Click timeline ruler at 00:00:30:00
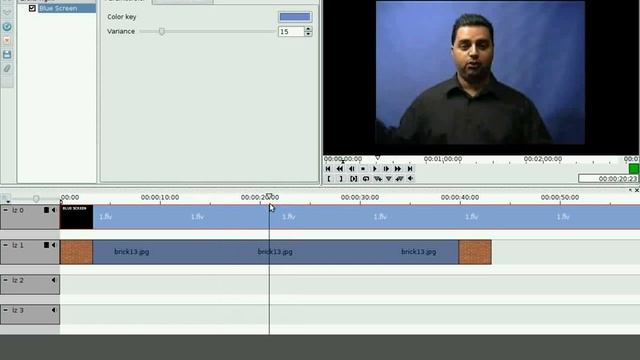Screen dimensions: 640x360 360,198
